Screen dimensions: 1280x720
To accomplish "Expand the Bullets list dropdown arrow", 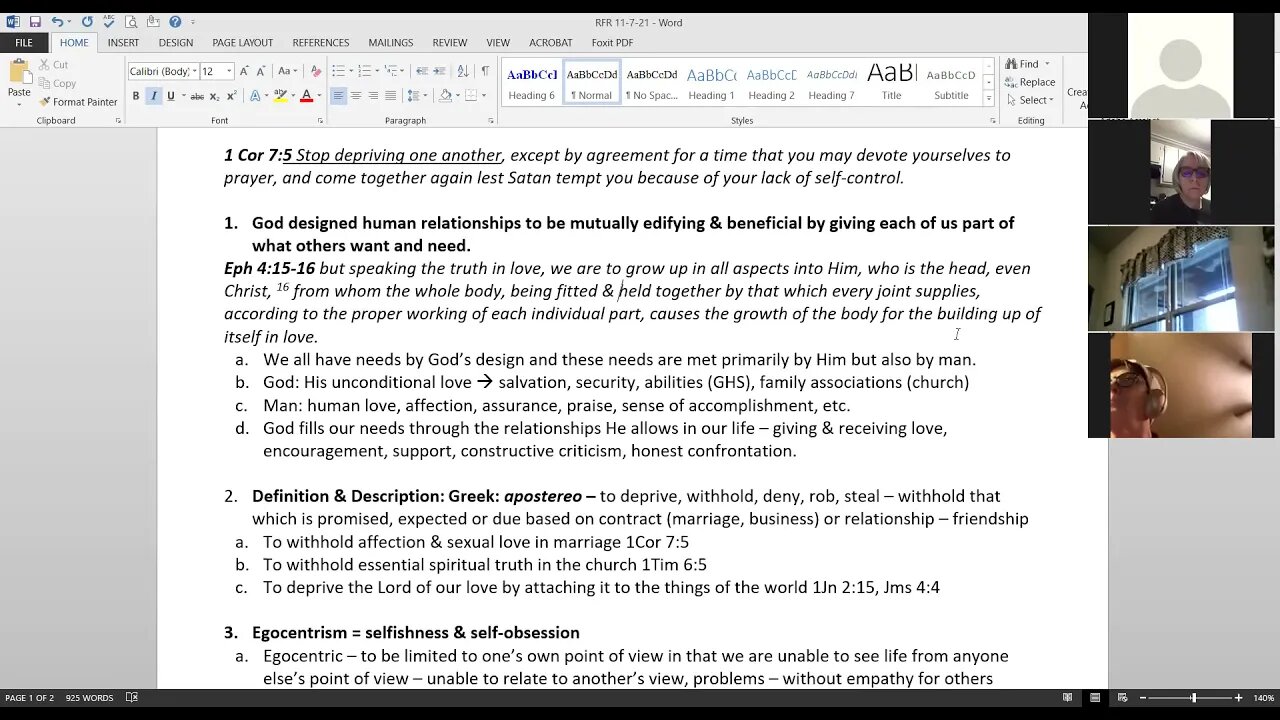I will click(x=350, y=71).
